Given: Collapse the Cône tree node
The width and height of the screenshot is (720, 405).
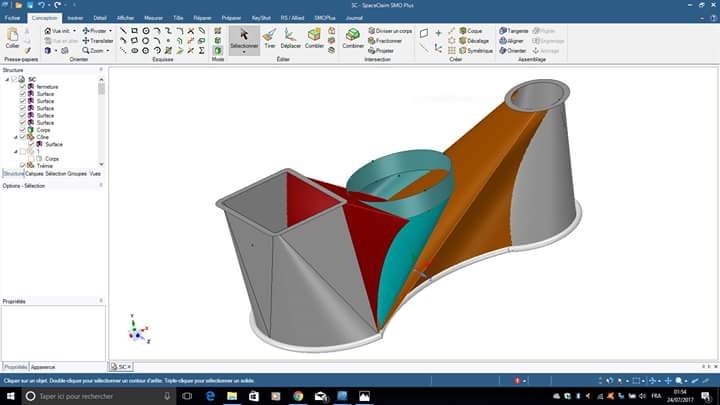Looking at the screenshot, I should pos(15,137).
